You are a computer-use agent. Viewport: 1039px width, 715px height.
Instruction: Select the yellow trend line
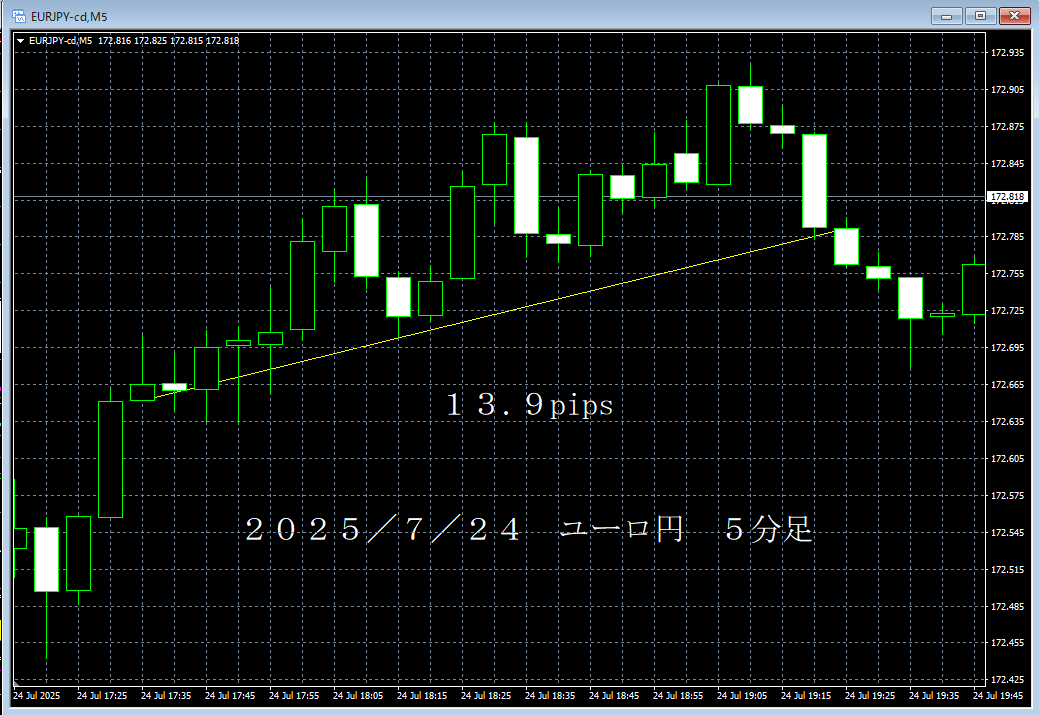coord(494,315)
